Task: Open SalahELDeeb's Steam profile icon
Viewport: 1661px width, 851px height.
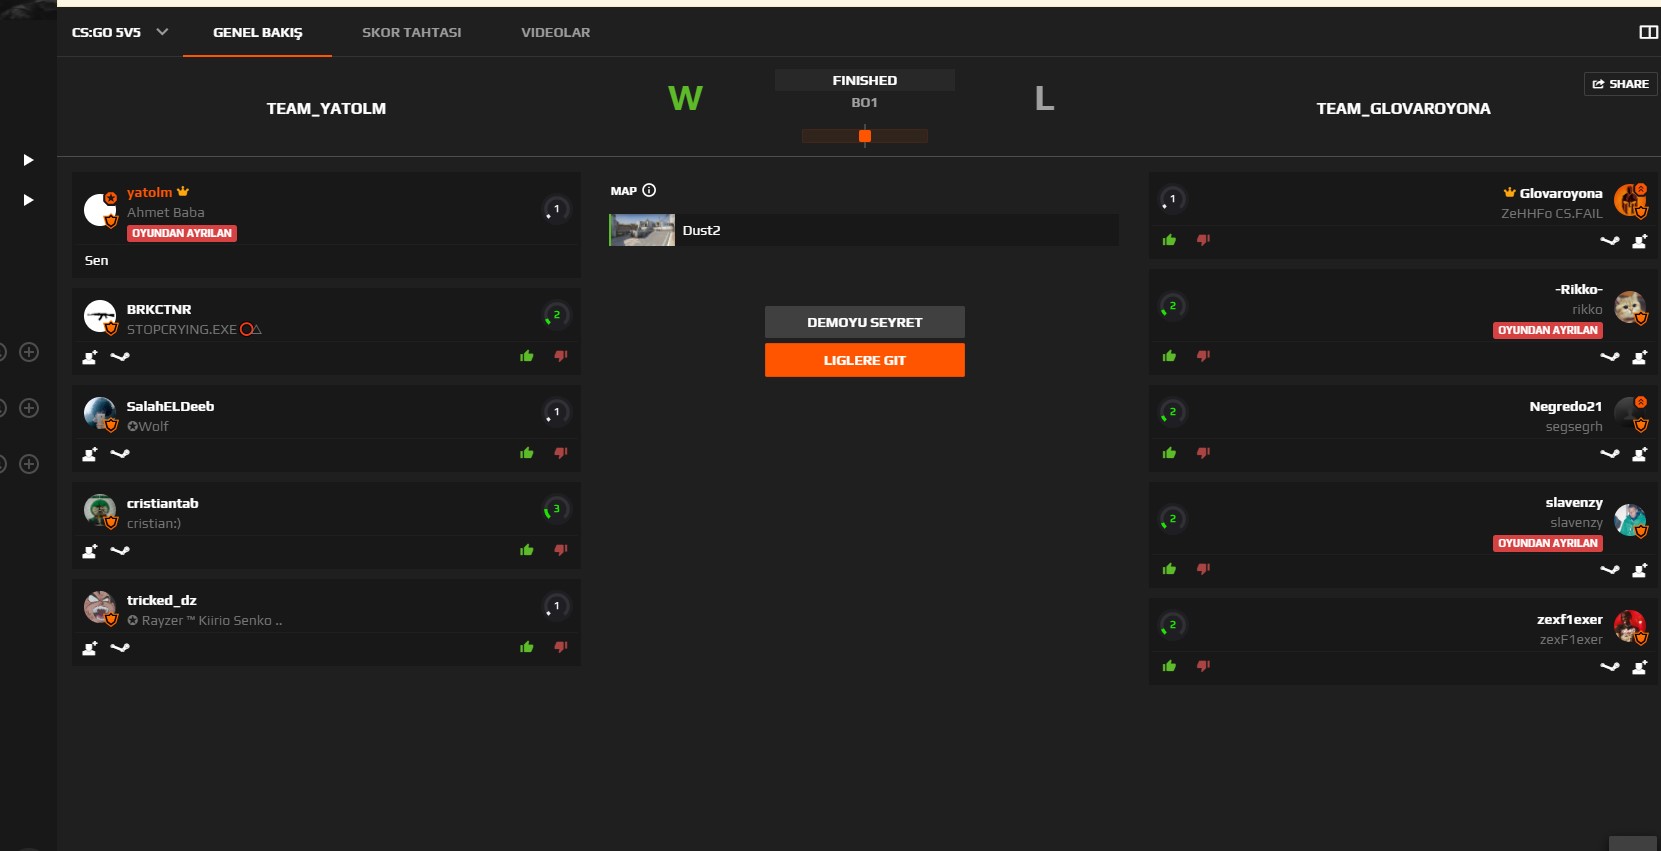Action: (120, 454)
